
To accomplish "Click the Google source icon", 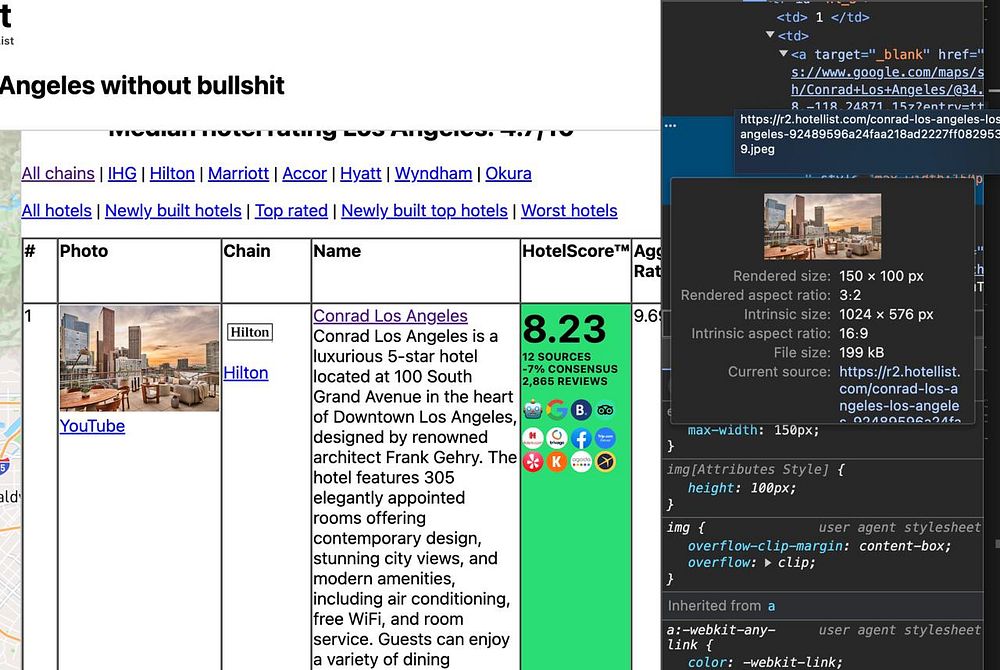I will (x=557, y=410).
